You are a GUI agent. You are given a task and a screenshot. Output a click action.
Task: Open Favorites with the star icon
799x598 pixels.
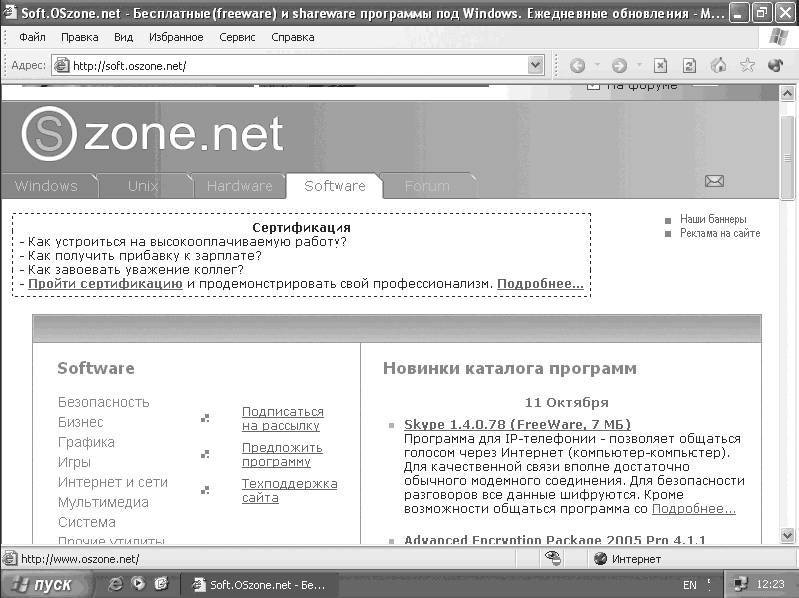[748, 65]
